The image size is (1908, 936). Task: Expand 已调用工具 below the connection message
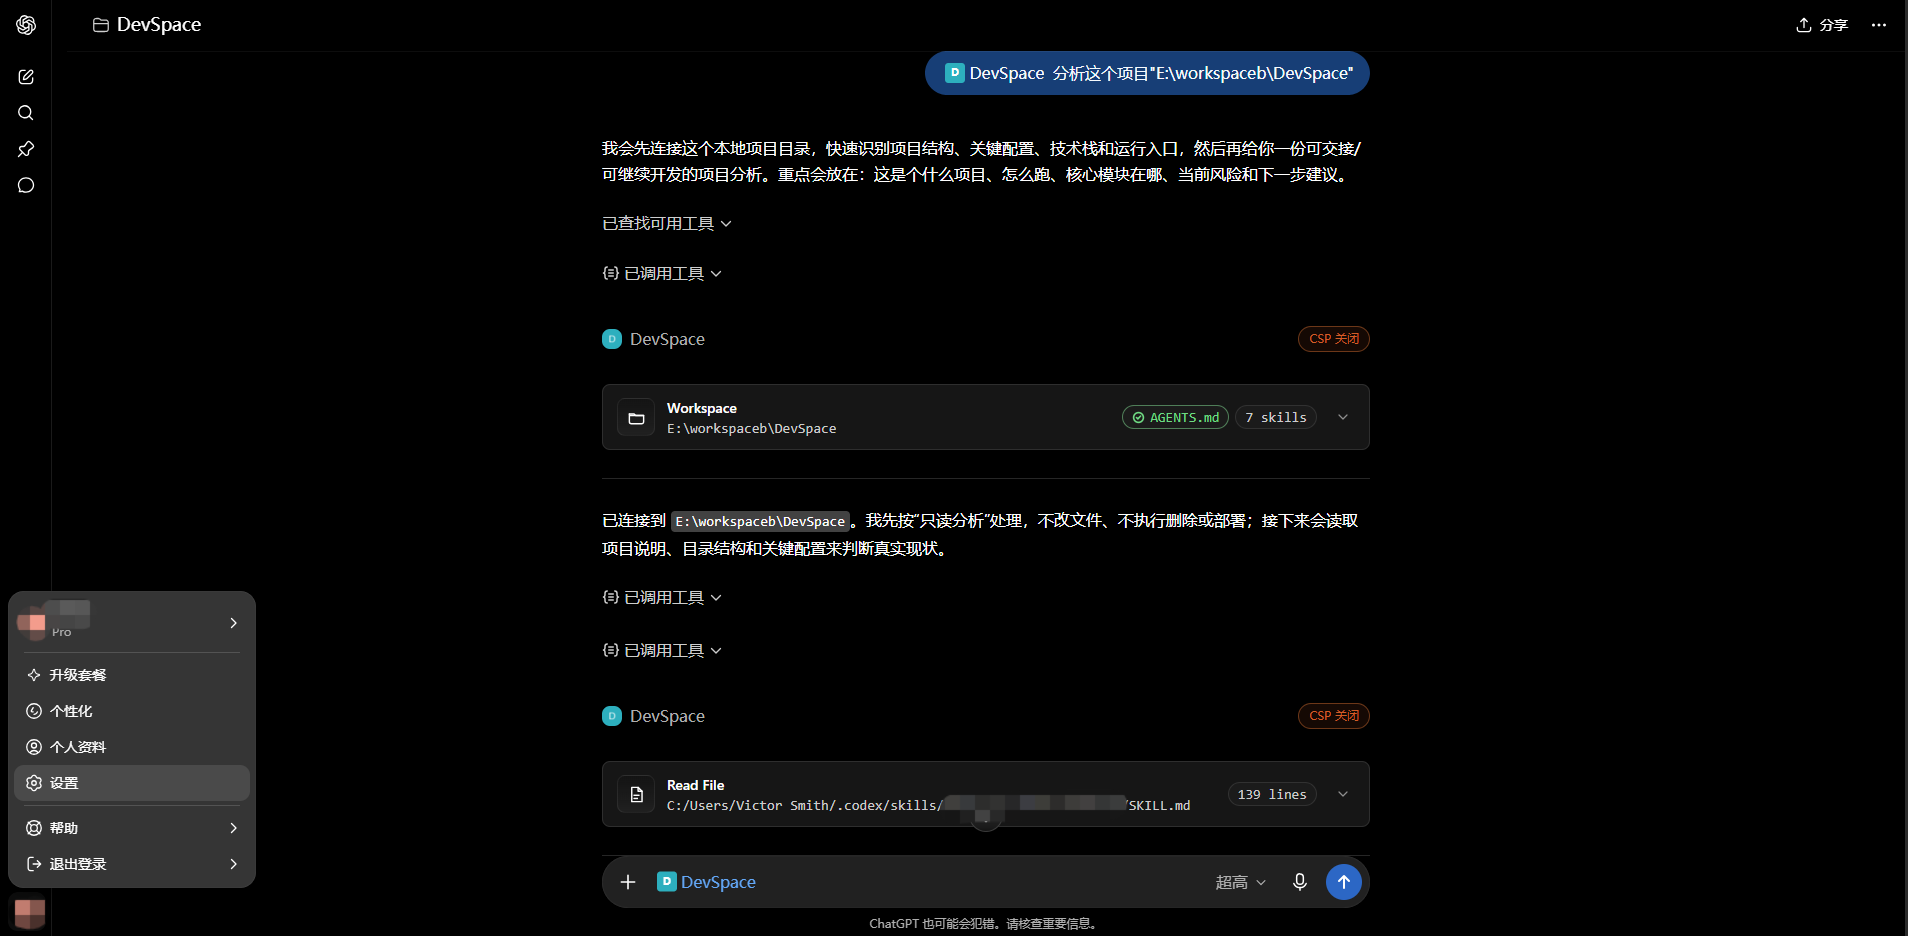(x=662, y=598)
